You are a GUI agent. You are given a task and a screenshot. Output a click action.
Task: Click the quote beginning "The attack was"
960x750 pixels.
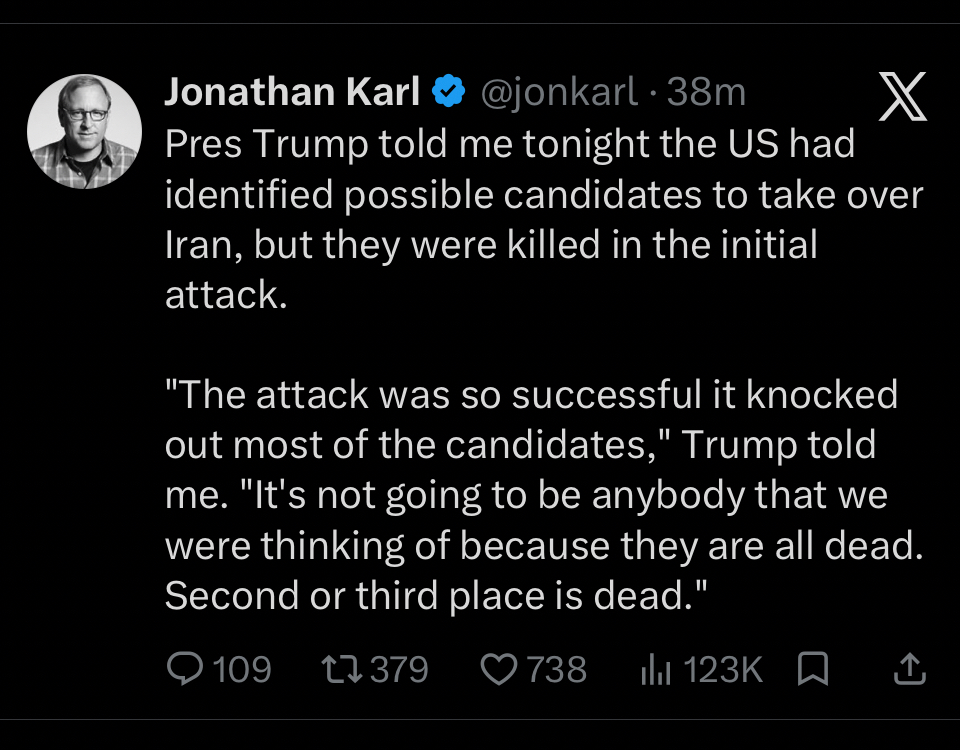[x=530, y=394]
